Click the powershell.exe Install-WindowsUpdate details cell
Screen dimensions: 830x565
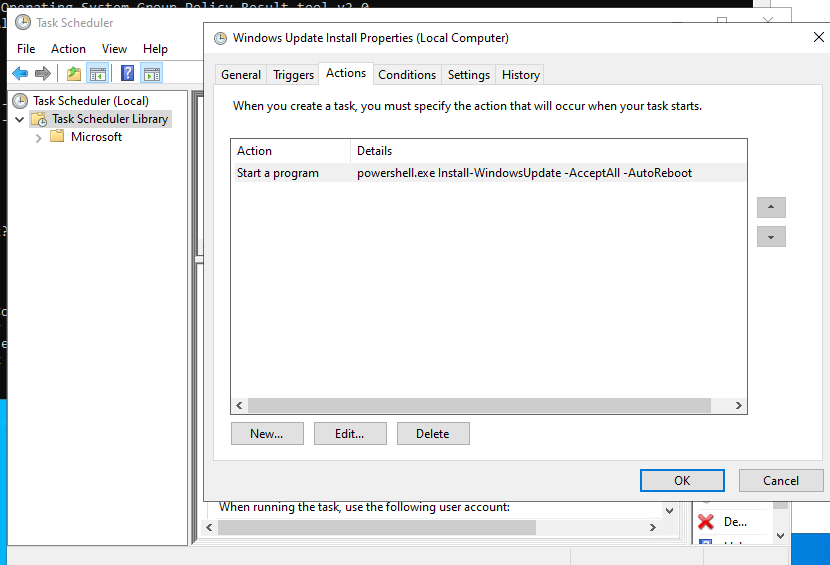tap(524, 173)
